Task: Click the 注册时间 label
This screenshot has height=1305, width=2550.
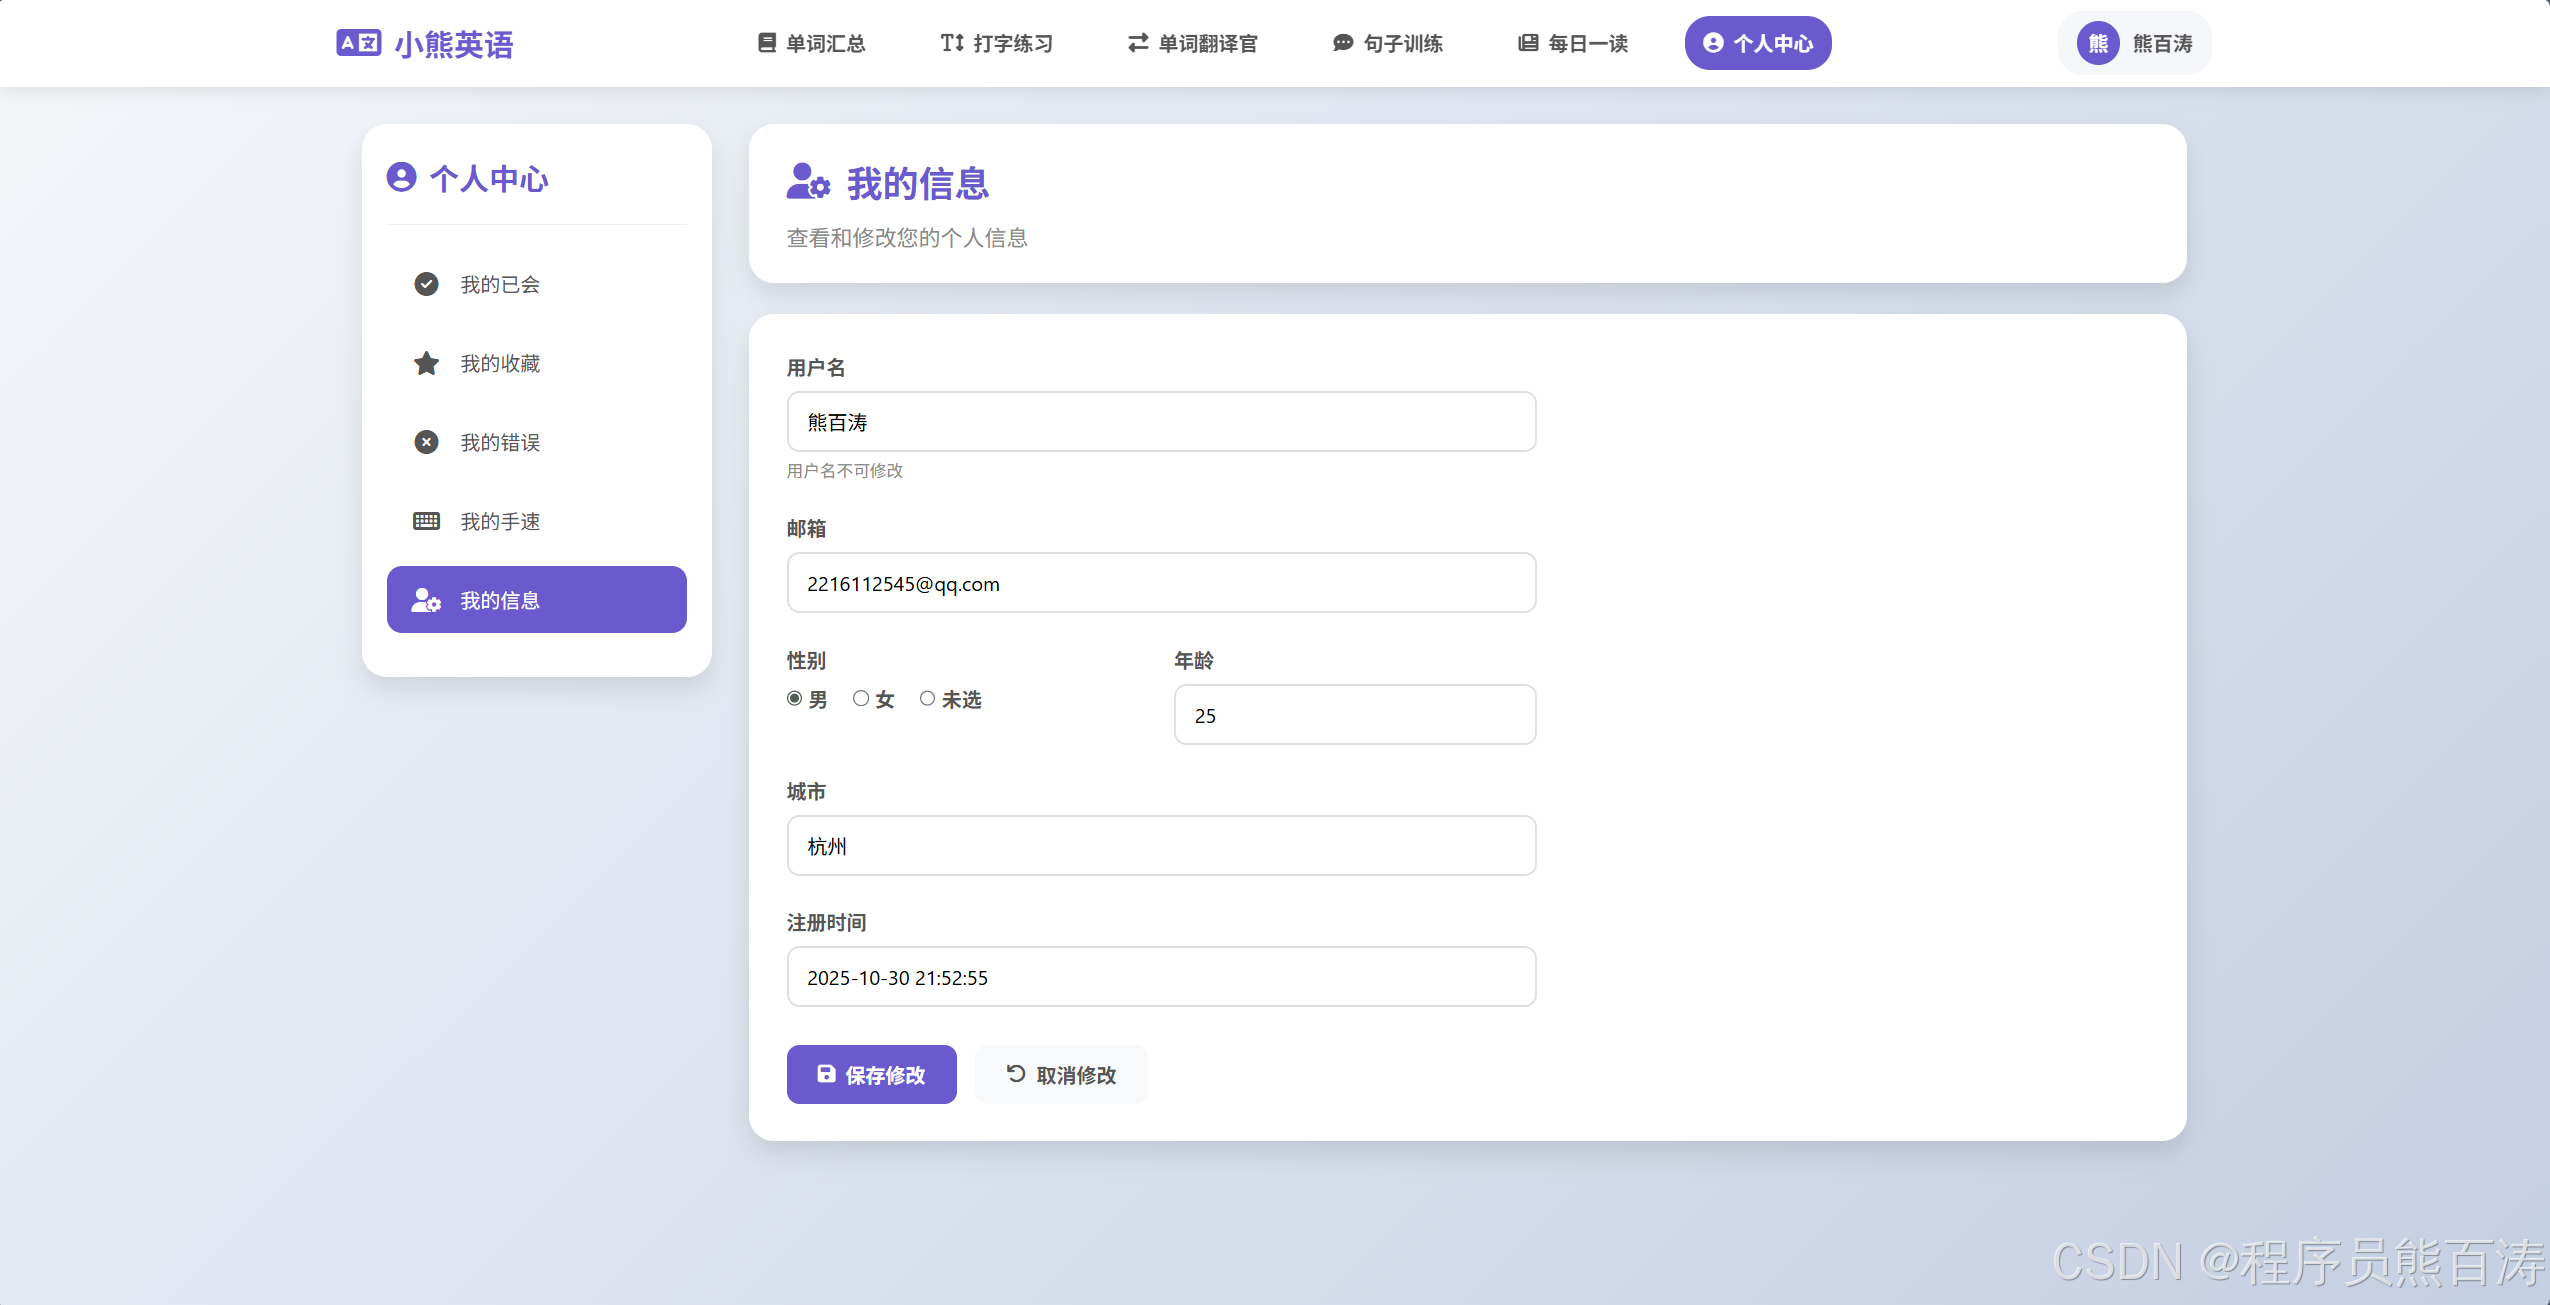Action: [x=826, y=922]
